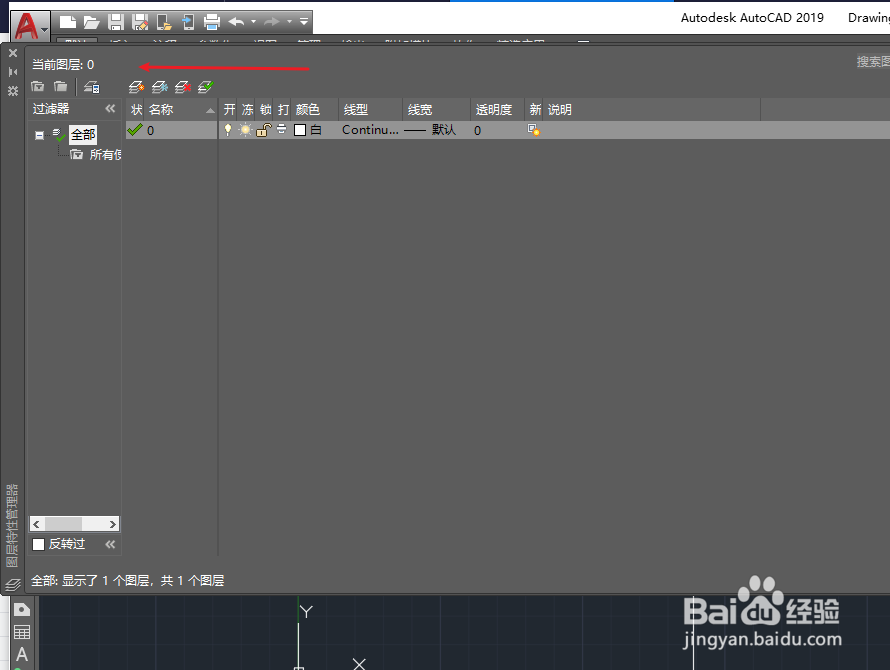Screen dimensions: 890x670
Task: Enable the 反转过滤器 invert filter checkbox
Action: coord(39,545)
